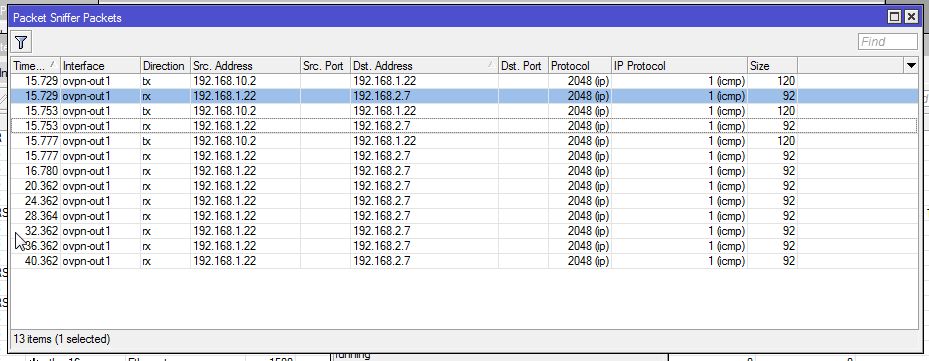The height and width of the screenshot is (361, 929).
Task: Sort by Dst. Address column header
Action: click(x=424, y=66)
